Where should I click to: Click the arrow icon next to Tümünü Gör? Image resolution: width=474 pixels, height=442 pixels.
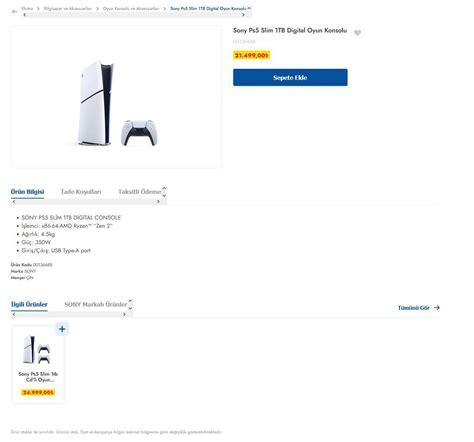[437, 308]
